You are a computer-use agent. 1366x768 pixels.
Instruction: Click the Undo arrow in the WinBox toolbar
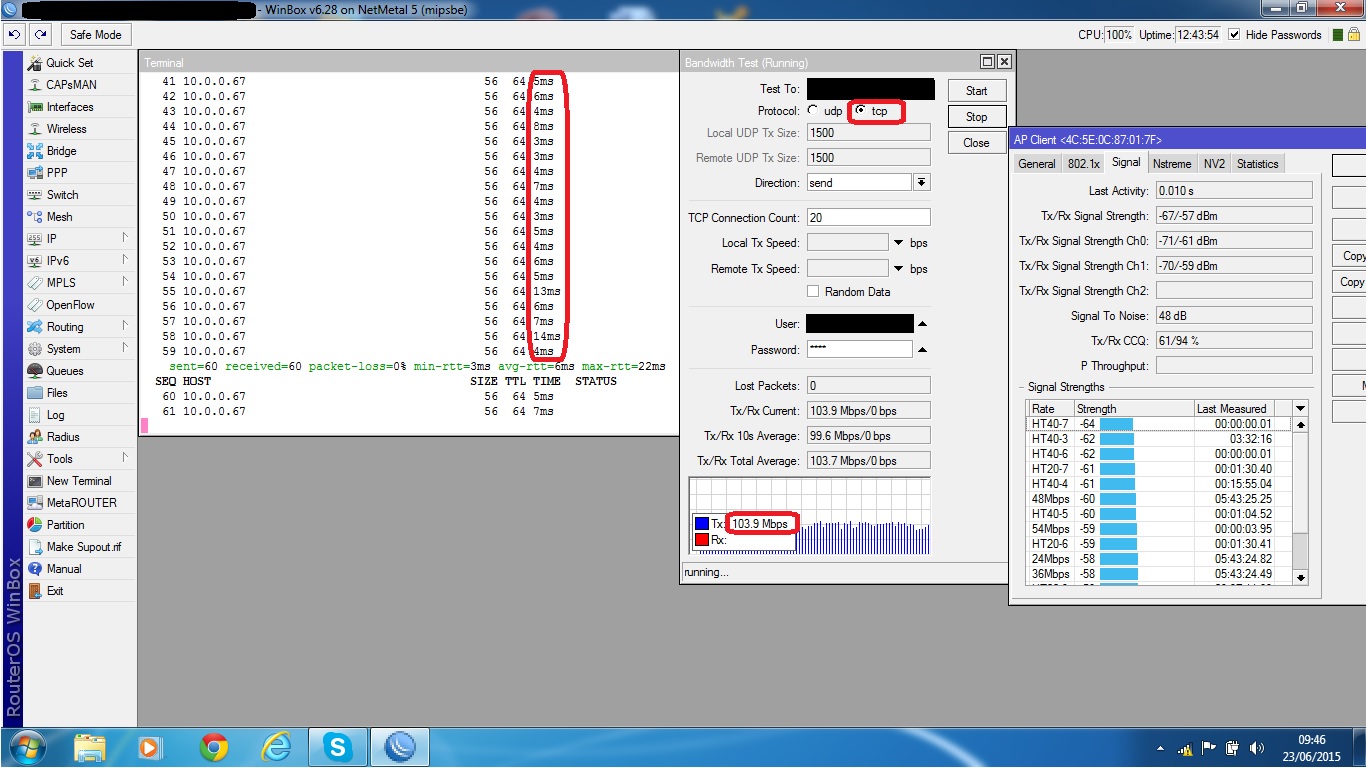coord(14,34)
